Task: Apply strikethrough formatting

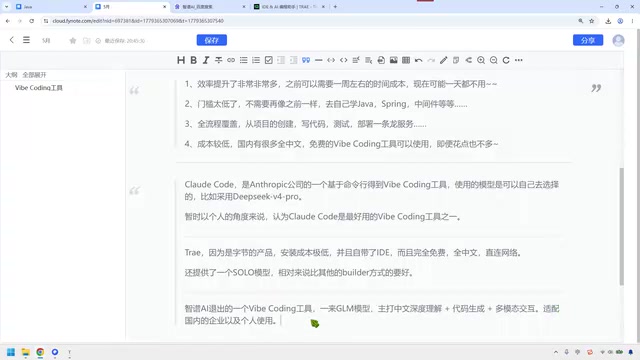Action: (x=218, y=60)
